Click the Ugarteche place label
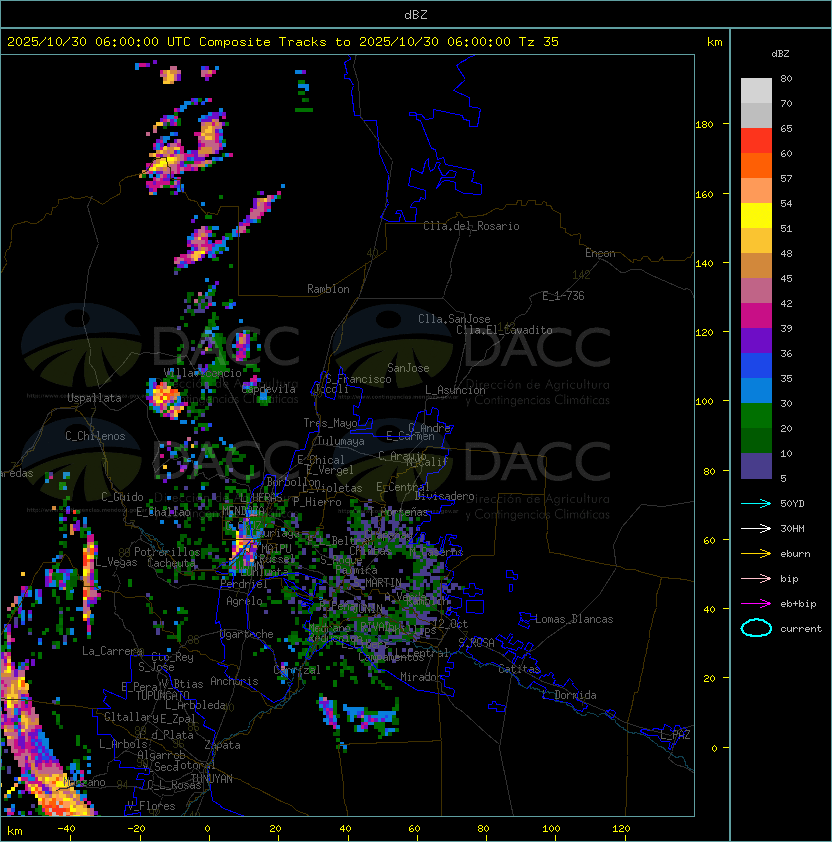 pyautogui.click(x=247, y=634)
